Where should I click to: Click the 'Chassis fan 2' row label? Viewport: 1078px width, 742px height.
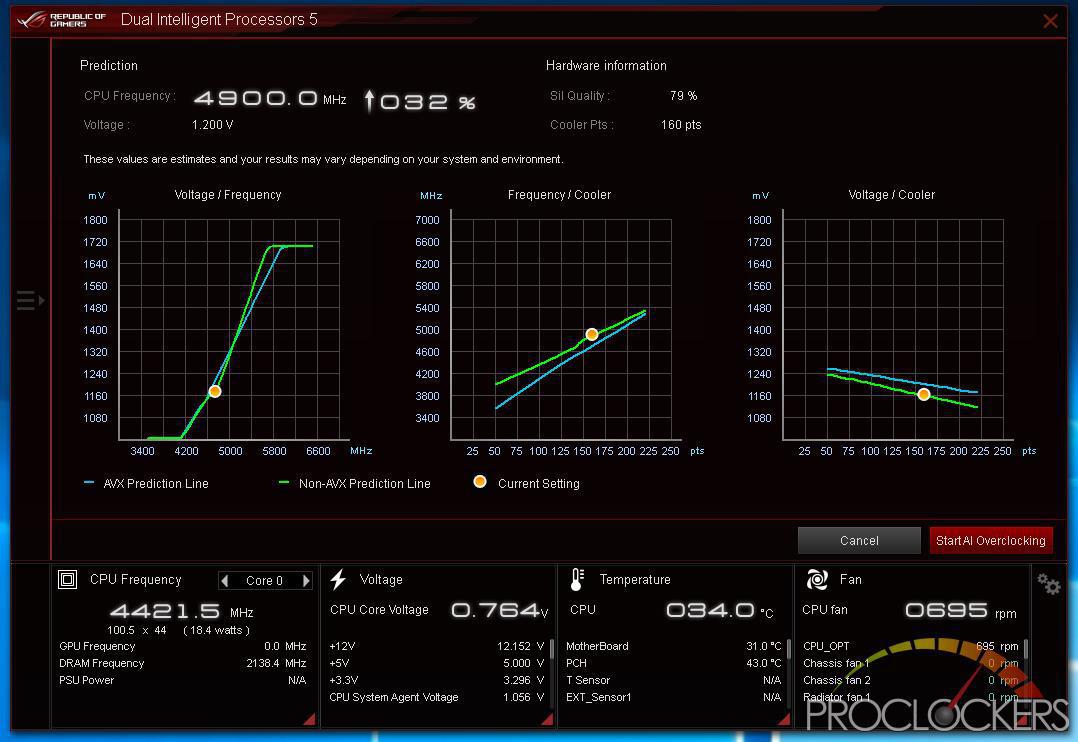point(837,680)
